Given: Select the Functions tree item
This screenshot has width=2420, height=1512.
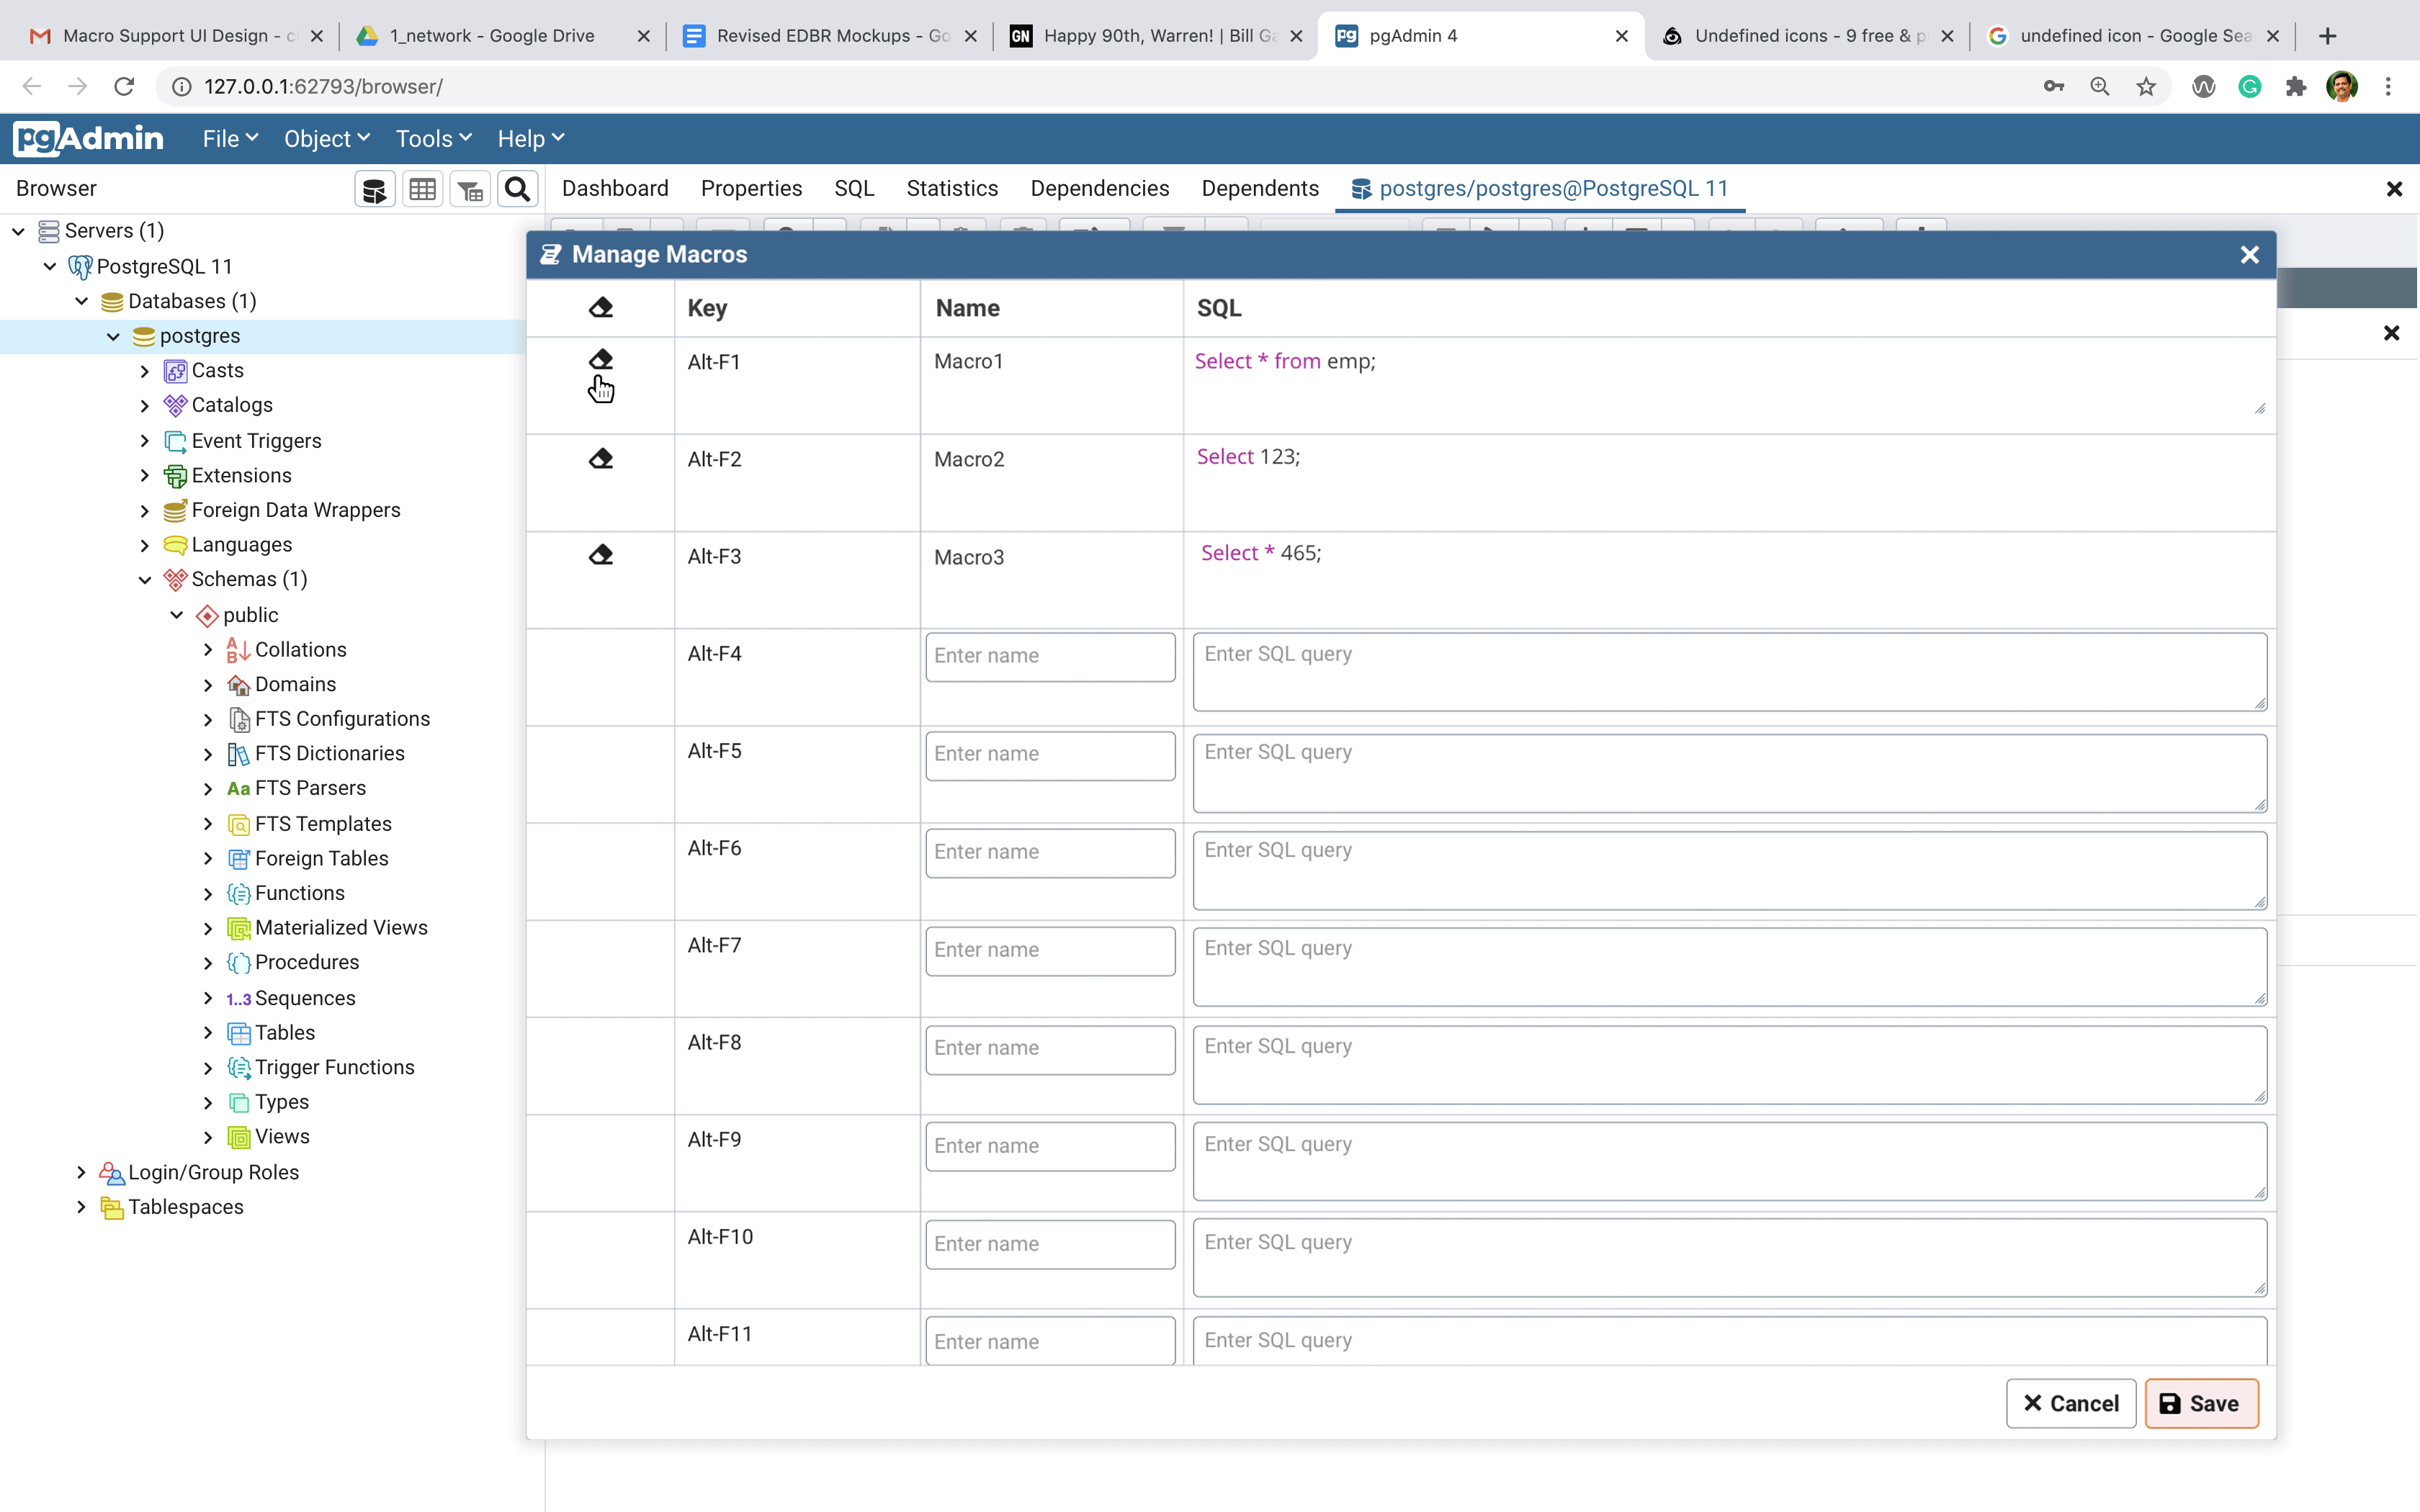Looking at the screenshot, I should tap(299, 893).
